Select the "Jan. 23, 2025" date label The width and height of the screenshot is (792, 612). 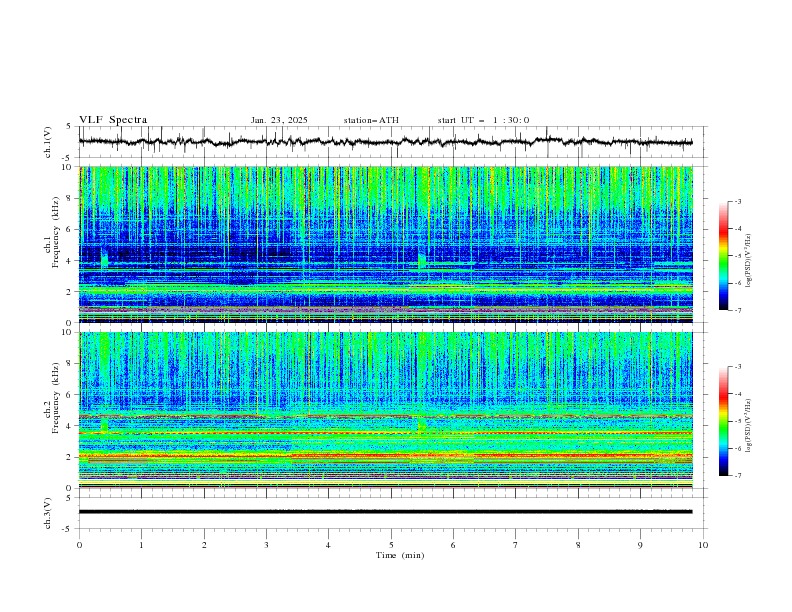[x=279, y=120]
